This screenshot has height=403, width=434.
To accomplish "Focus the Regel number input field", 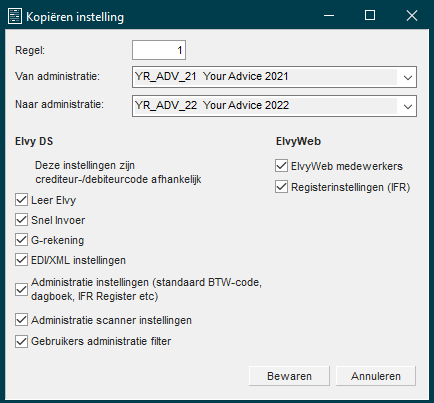I will (159, 50).
